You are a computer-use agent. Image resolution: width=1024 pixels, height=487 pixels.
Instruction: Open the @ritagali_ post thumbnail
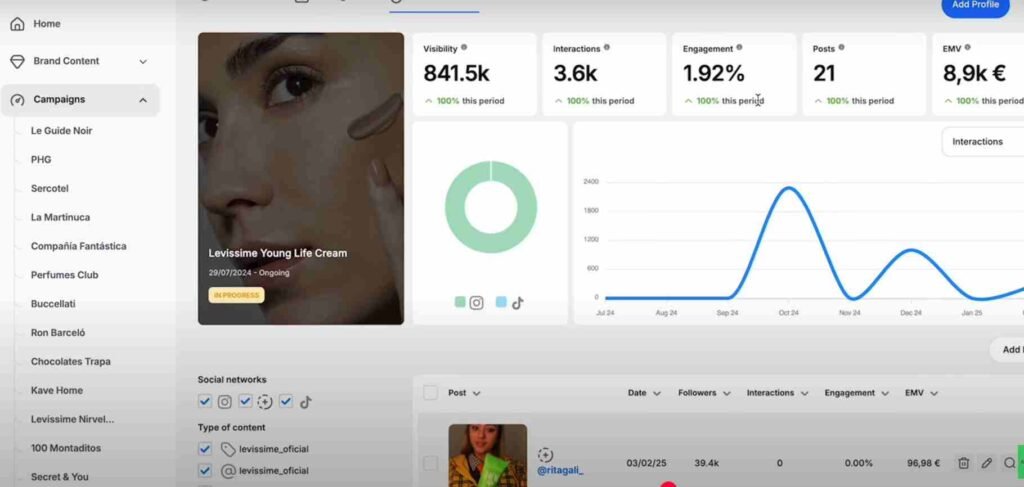tap(488, 456)
